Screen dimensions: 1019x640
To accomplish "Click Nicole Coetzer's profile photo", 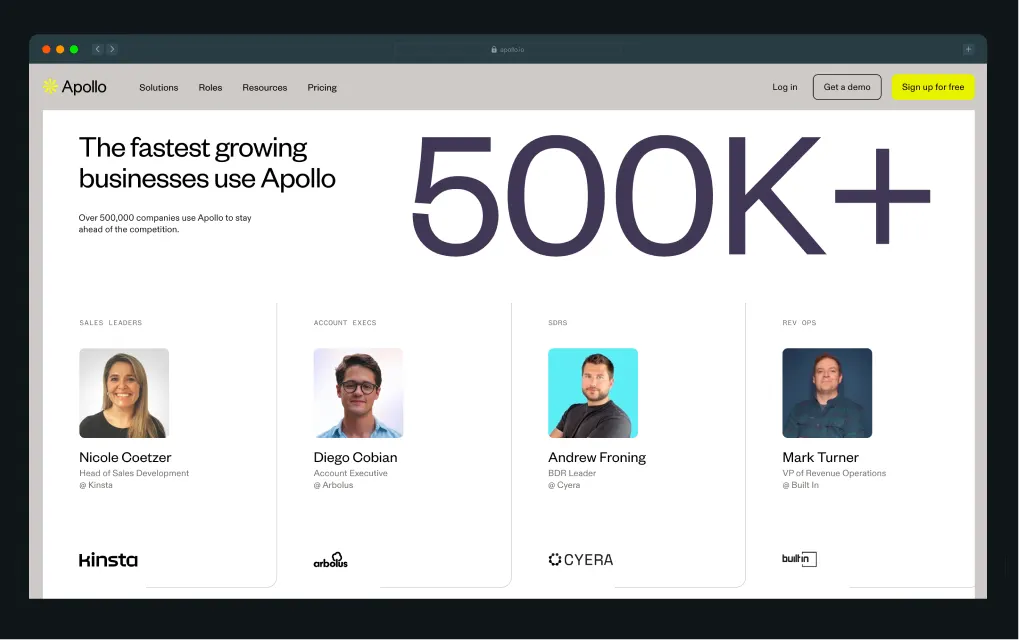I will click(x=124, y=393).
